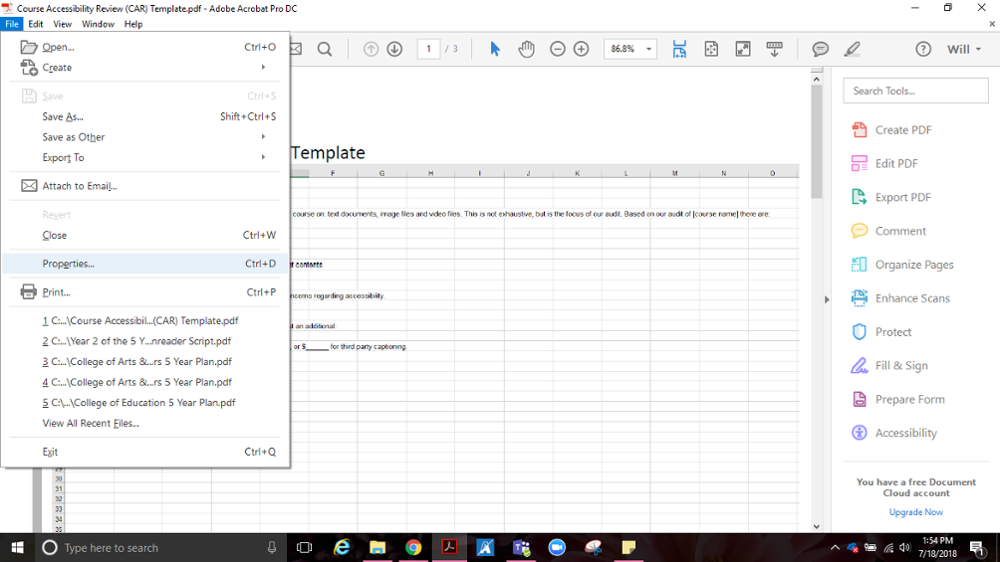
Task: Select the arrow Selection tool
Action: (495, 49)
